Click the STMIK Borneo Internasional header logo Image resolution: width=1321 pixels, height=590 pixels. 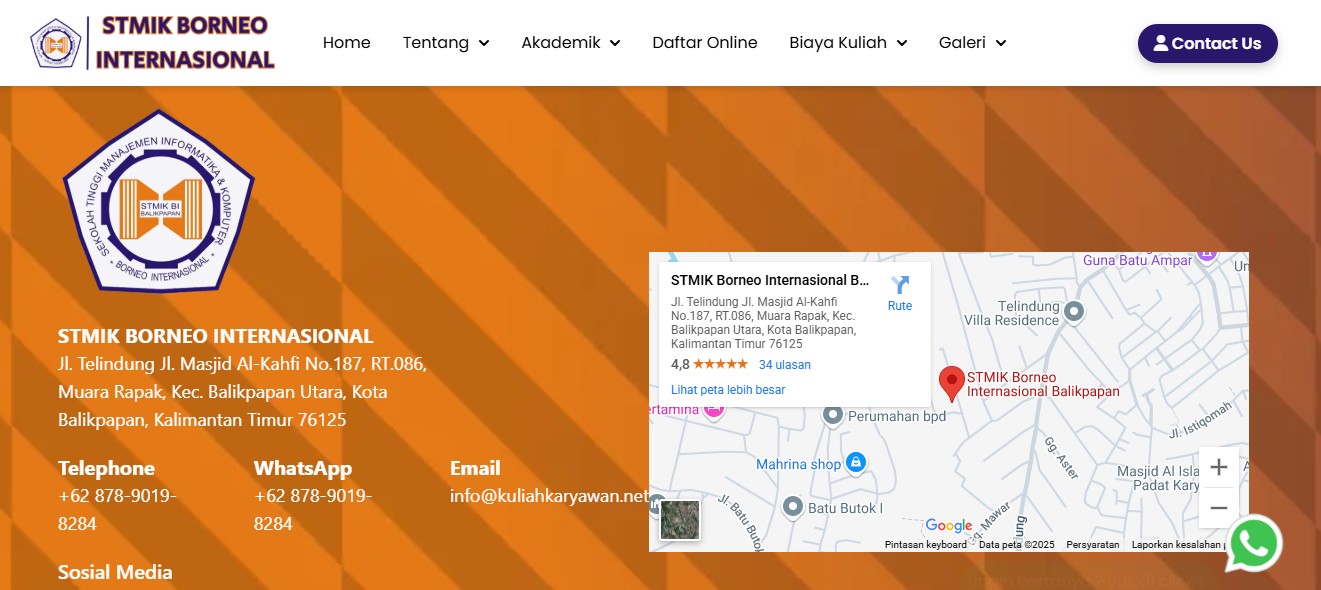(153, 43)
